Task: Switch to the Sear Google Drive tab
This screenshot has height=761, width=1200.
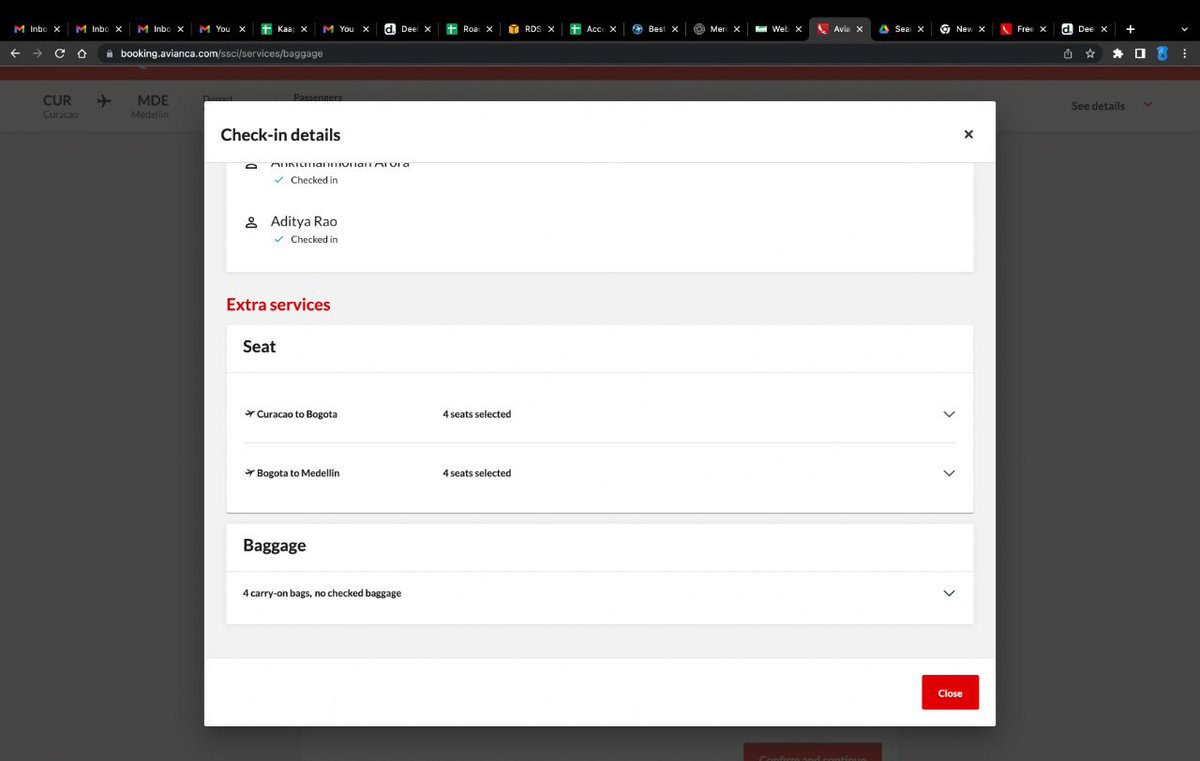Action: pos(901,29)
